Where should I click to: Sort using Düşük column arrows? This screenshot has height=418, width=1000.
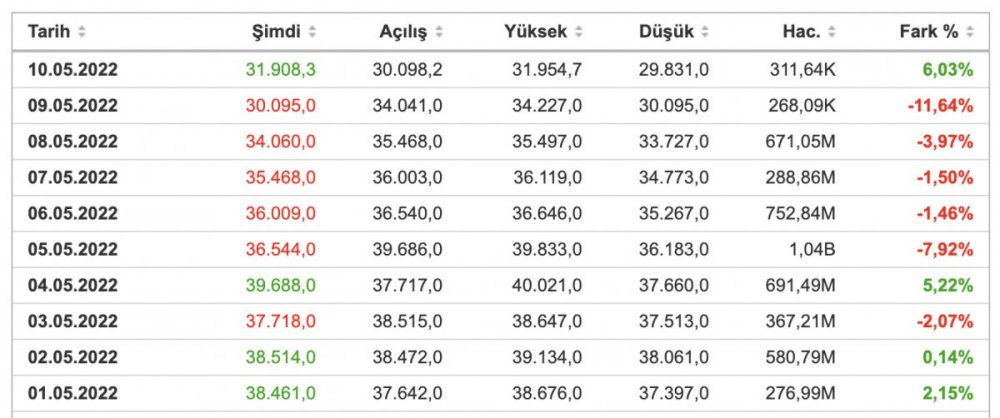click(x=705, y=32)
